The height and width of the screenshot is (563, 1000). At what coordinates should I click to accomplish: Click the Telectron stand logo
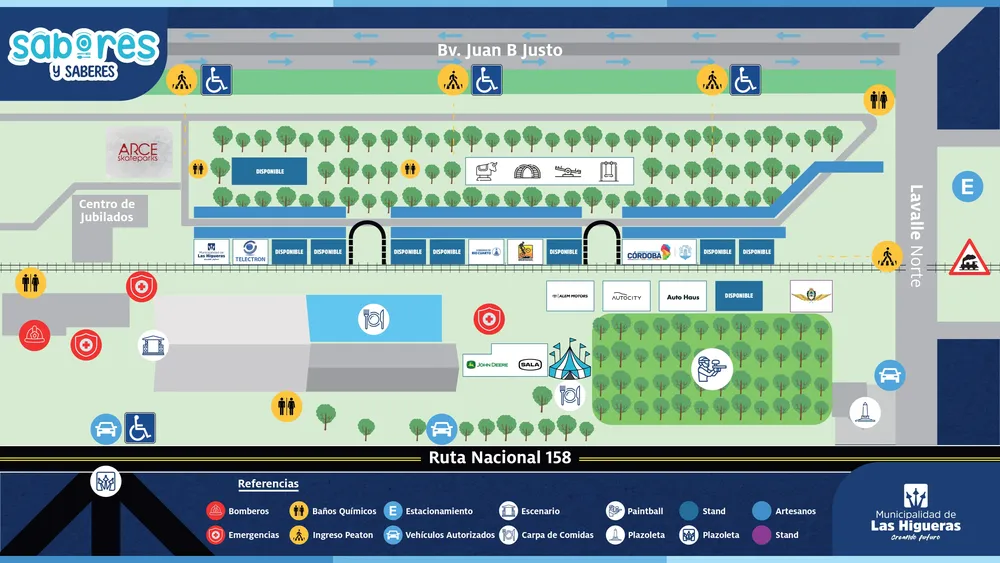click(x=249, y=252)
